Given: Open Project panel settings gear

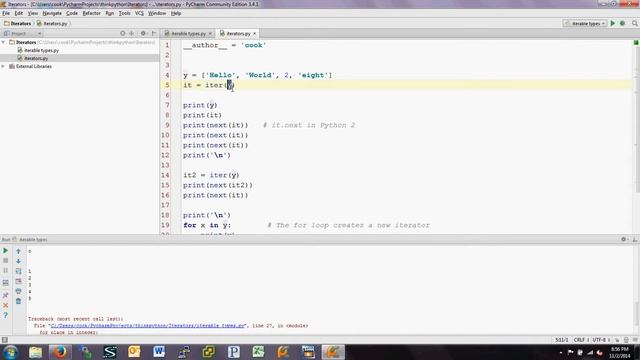Looking at the screenshot, I should (143, 33).
